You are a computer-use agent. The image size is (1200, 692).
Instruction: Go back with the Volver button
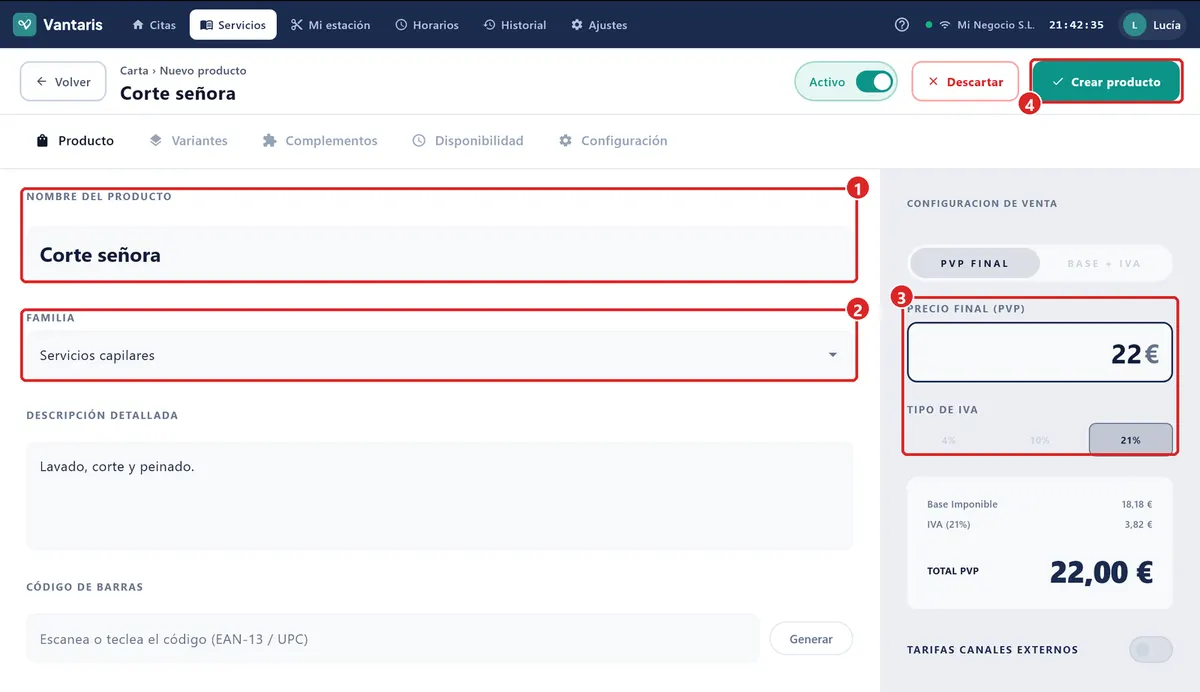click(x=63, y=82)
